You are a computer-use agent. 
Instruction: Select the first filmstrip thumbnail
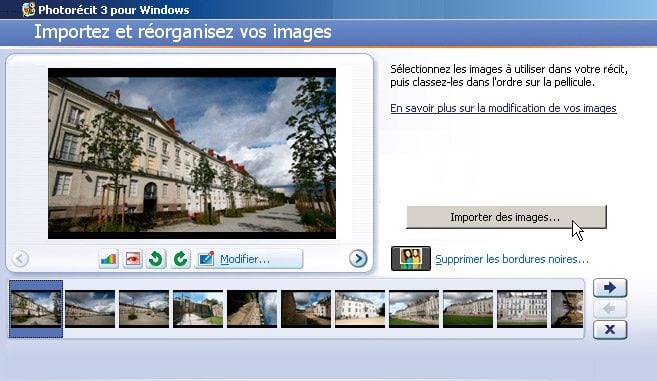click(x=36, y=309)
